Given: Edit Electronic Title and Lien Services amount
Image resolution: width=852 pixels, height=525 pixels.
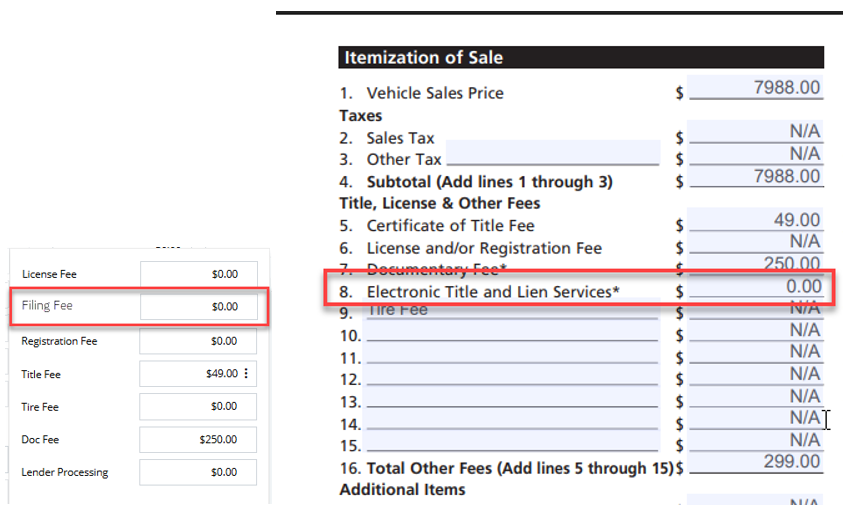Looking at the screenshot, I should (x=755, y=286).
